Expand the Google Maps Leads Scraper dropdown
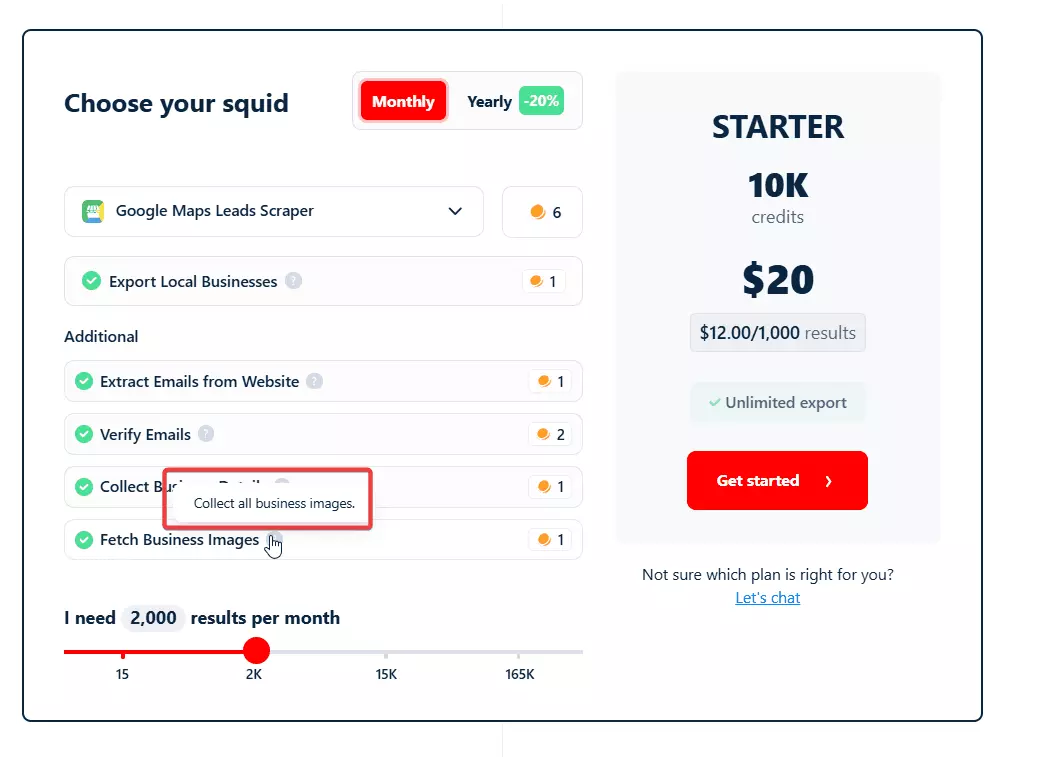 pos(455,211)
